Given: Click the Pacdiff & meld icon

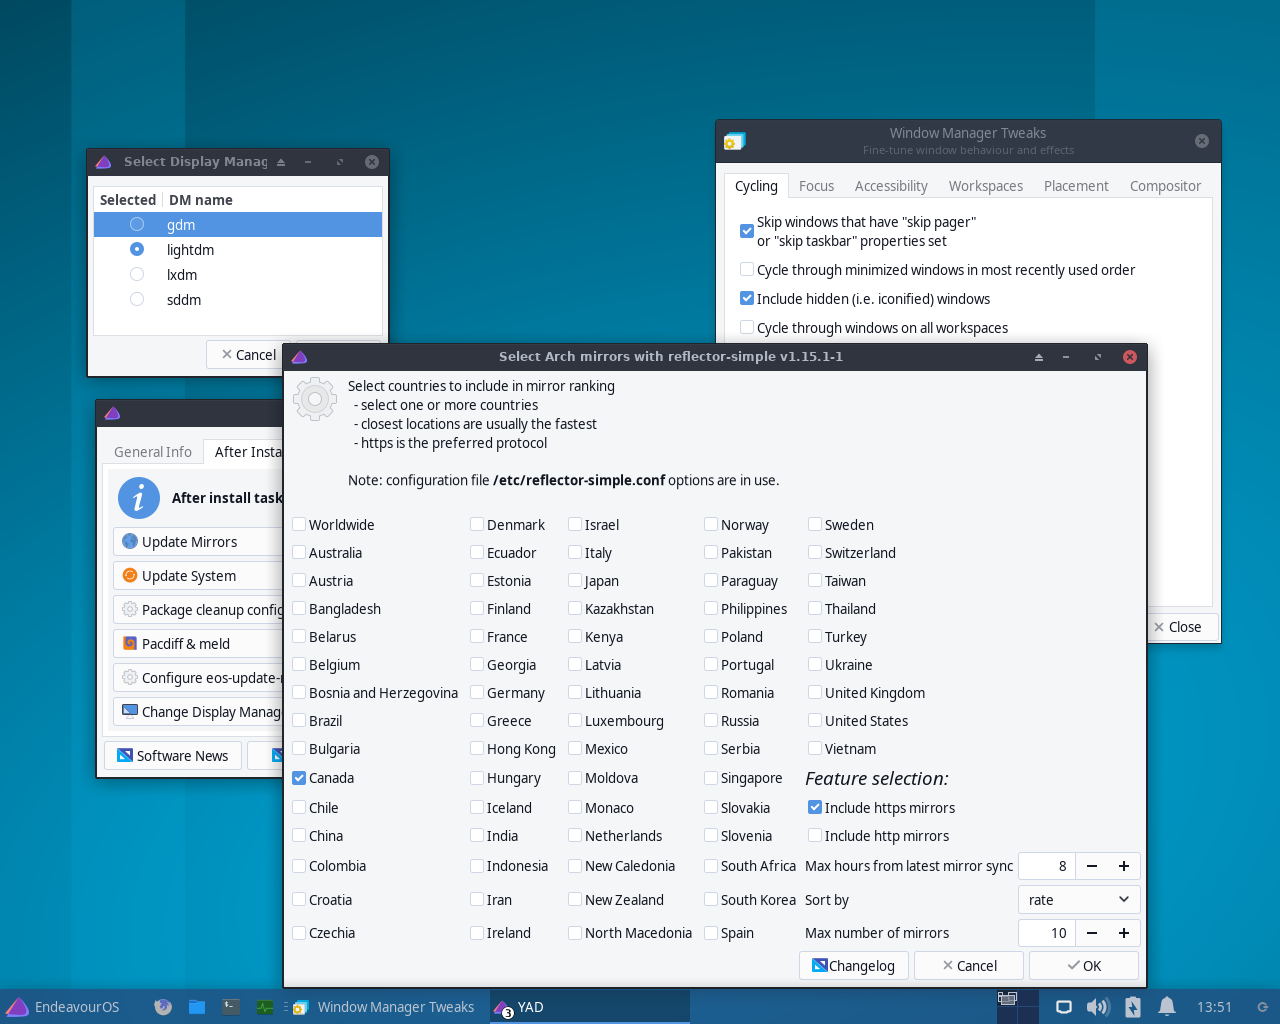Looking at the screenshot, I should tap(130, 643).
